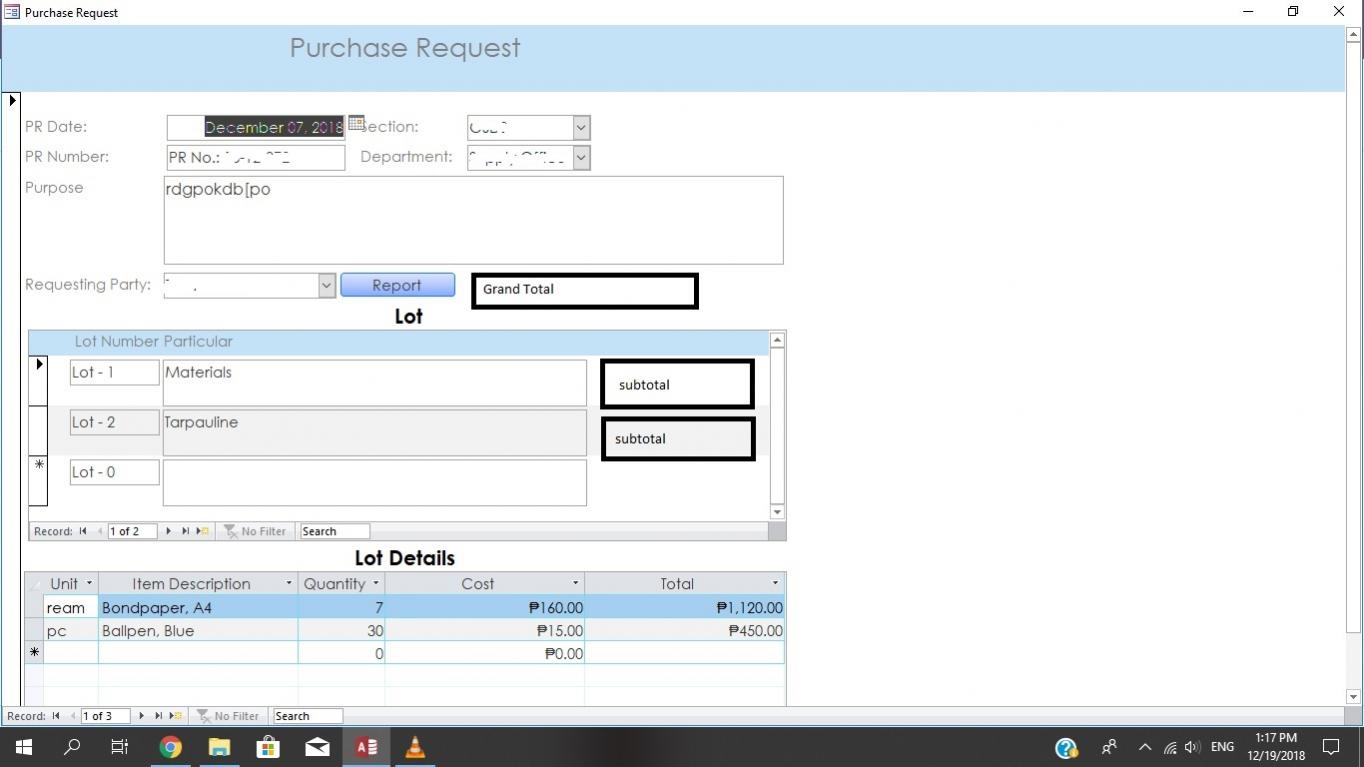The height and width of the screenshot is (767, 1364).
Task: Open Task View on the taskbar
Action: [x=120, y=747]
